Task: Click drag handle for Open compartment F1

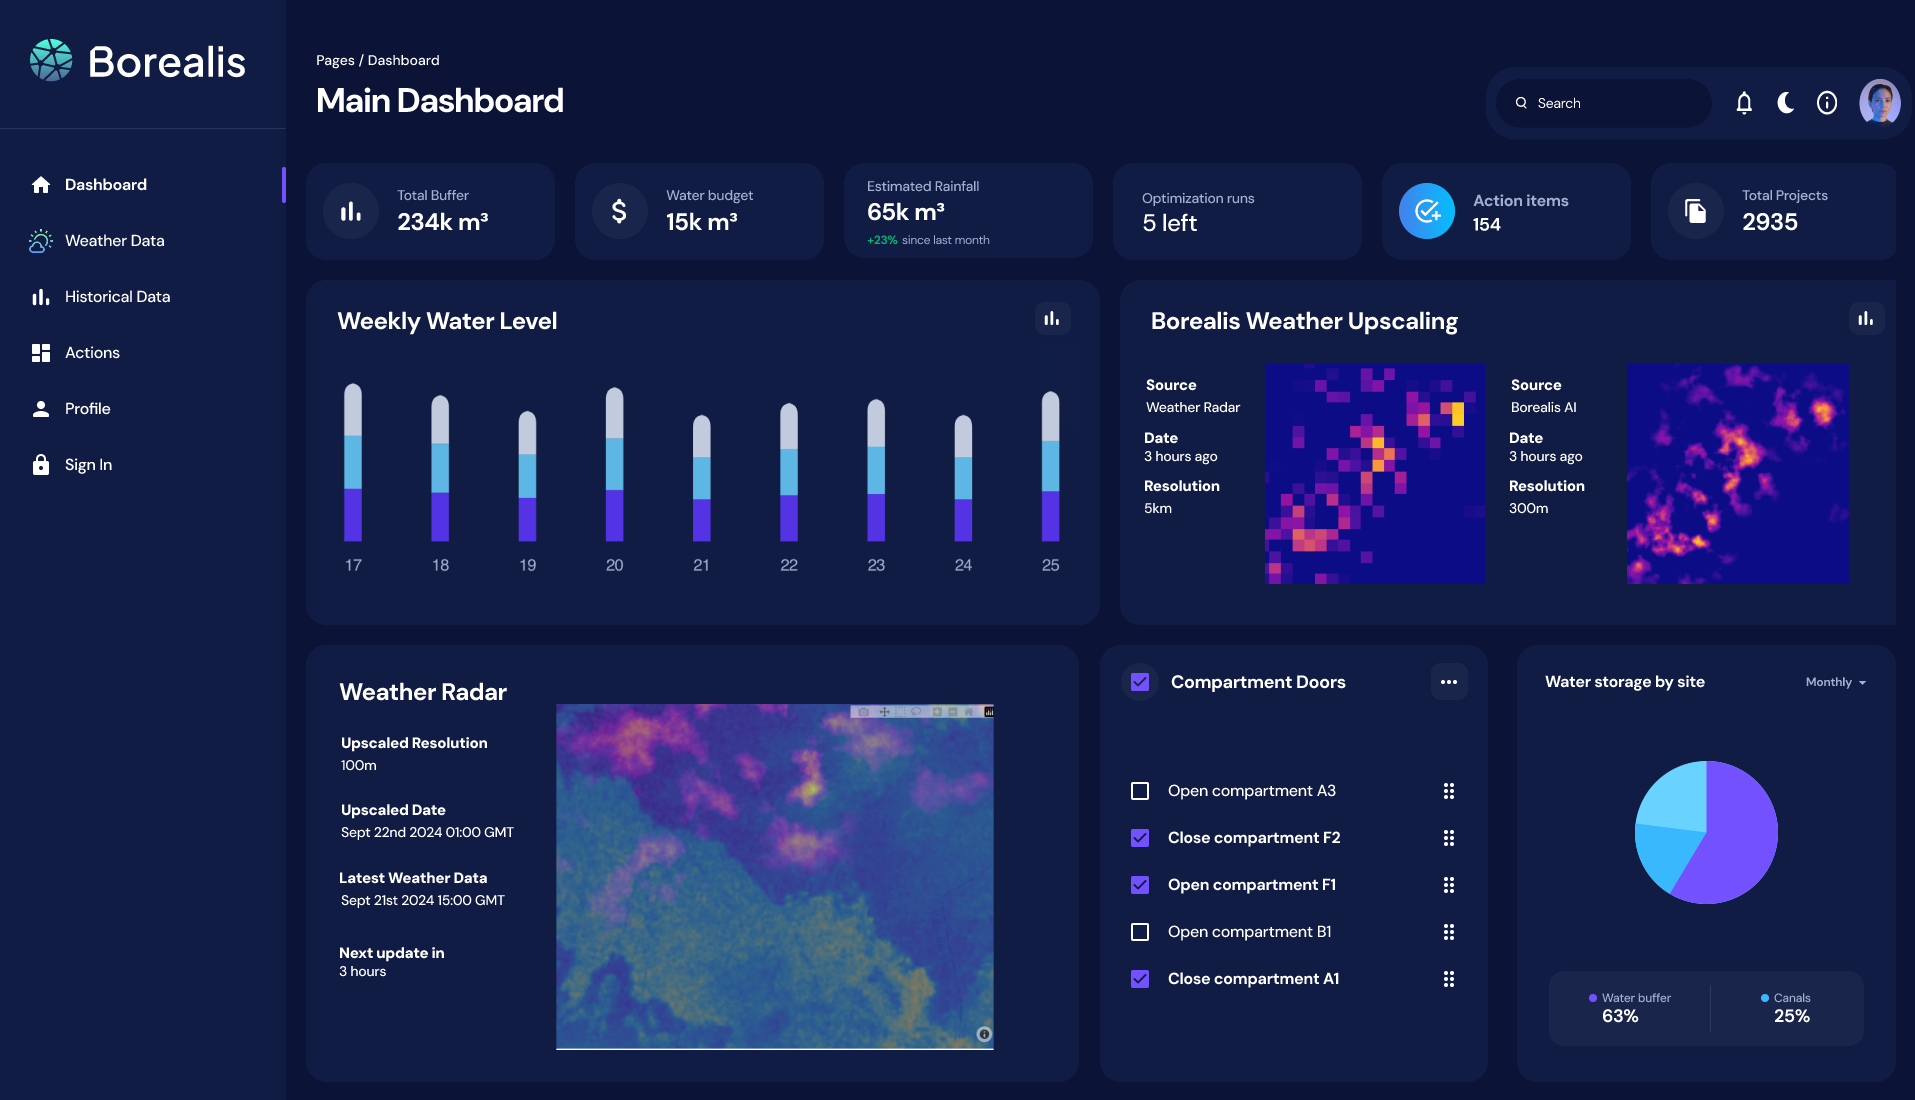Action: coord(1449,885)
